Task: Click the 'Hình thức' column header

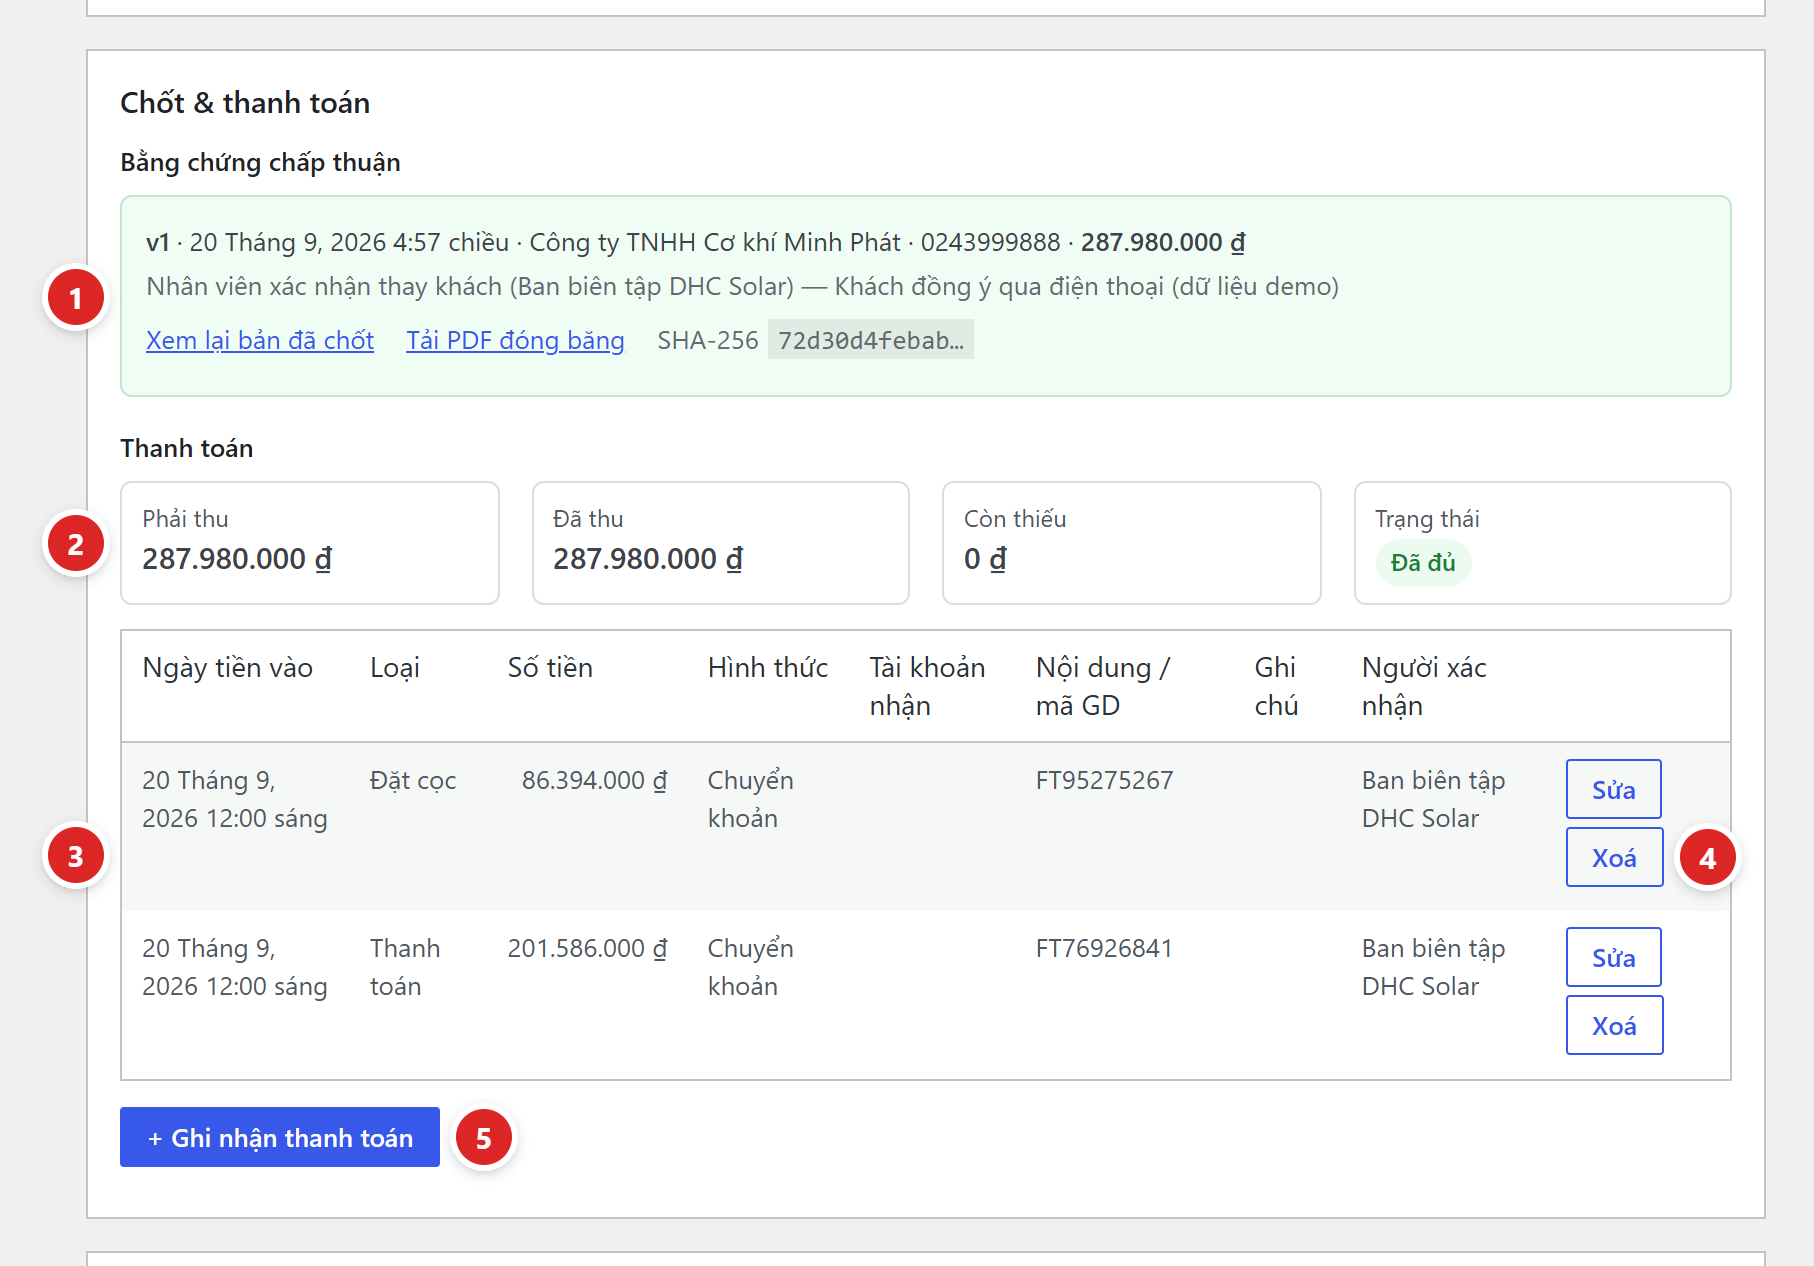Action: (768, 667)
